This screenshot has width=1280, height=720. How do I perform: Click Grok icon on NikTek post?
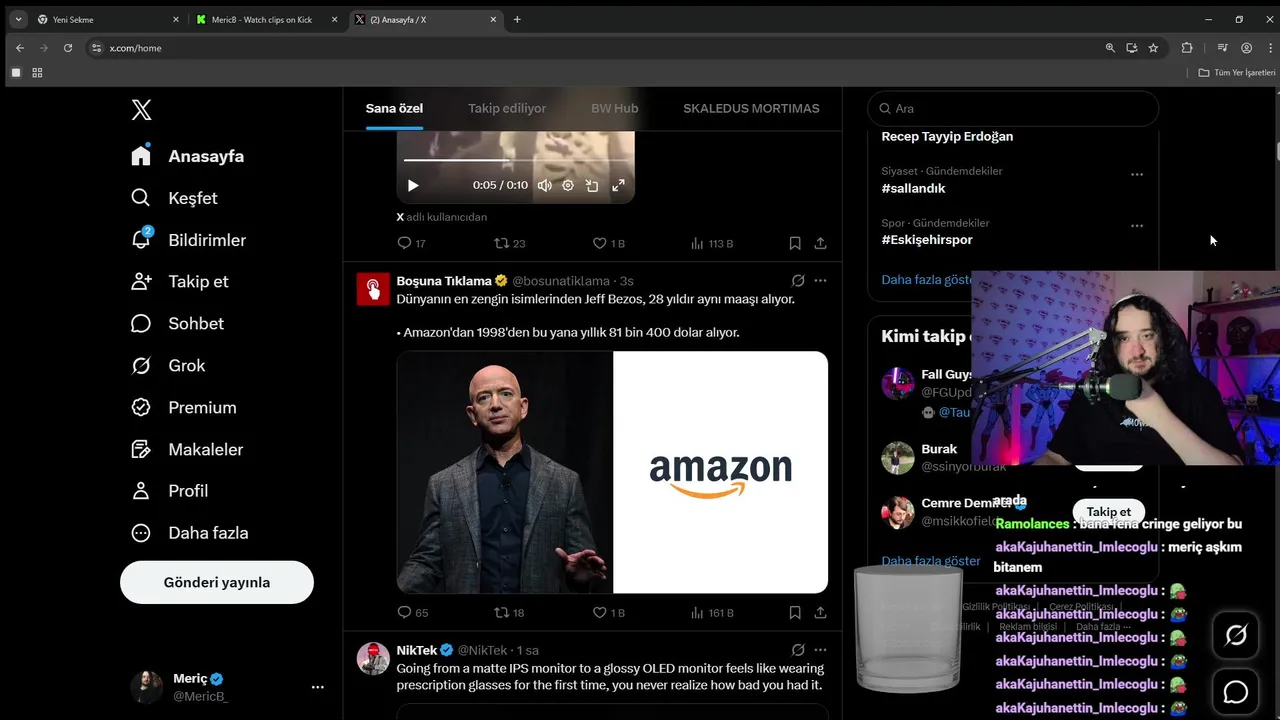[798, 650]
